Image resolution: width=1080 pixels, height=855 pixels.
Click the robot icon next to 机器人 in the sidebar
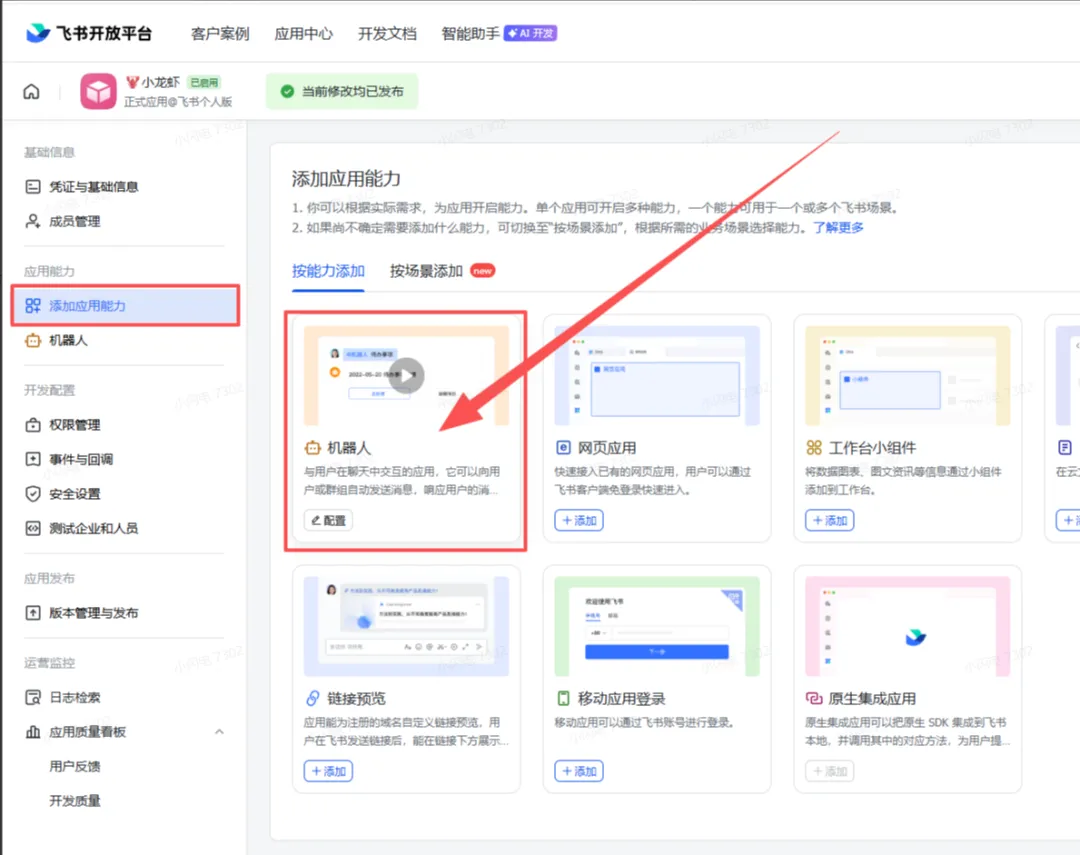pyautogui.click(x=32, y=340)
